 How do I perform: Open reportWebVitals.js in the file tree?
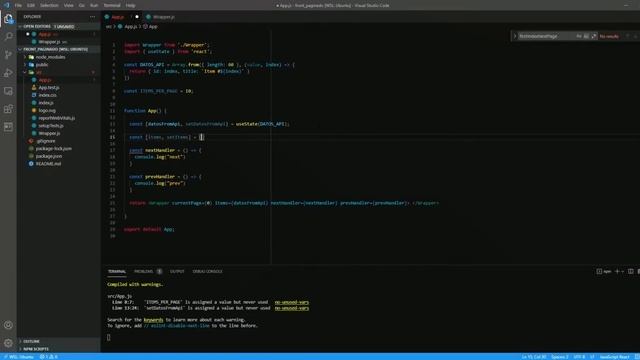point(57,118)
